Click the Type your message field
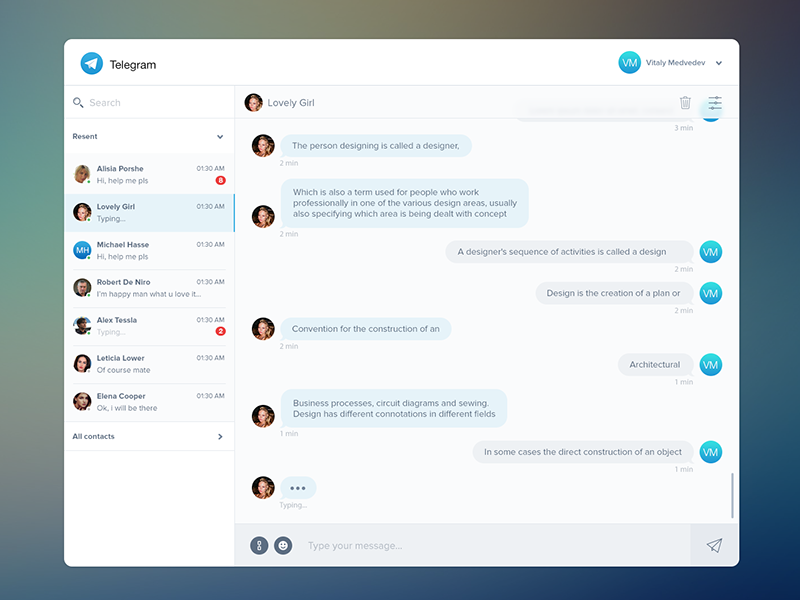 pyautogui.click(x=490, y=546)
